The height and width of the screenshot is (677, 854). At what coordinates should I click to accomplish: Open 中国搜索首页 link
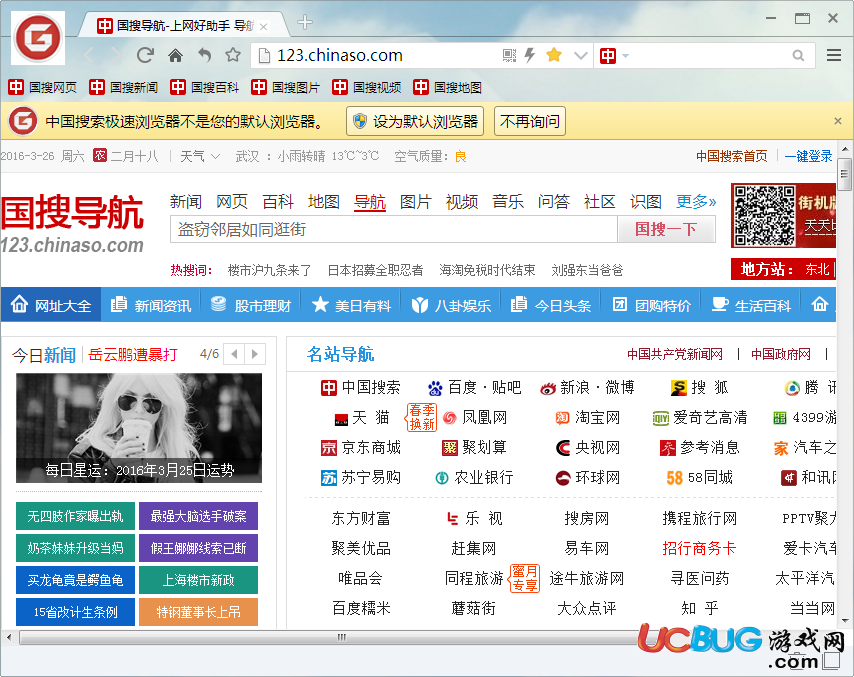[x=731, y=156]
